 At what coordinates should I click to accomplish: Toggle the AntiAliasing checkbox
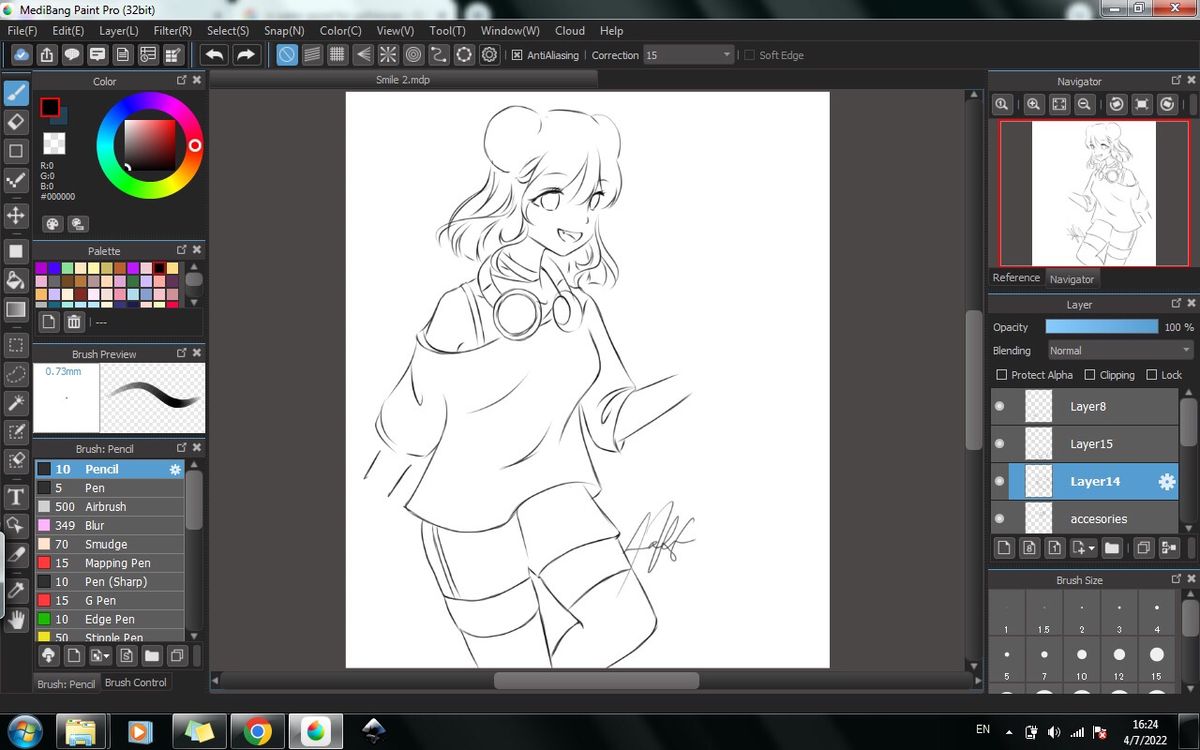(517, 55)
